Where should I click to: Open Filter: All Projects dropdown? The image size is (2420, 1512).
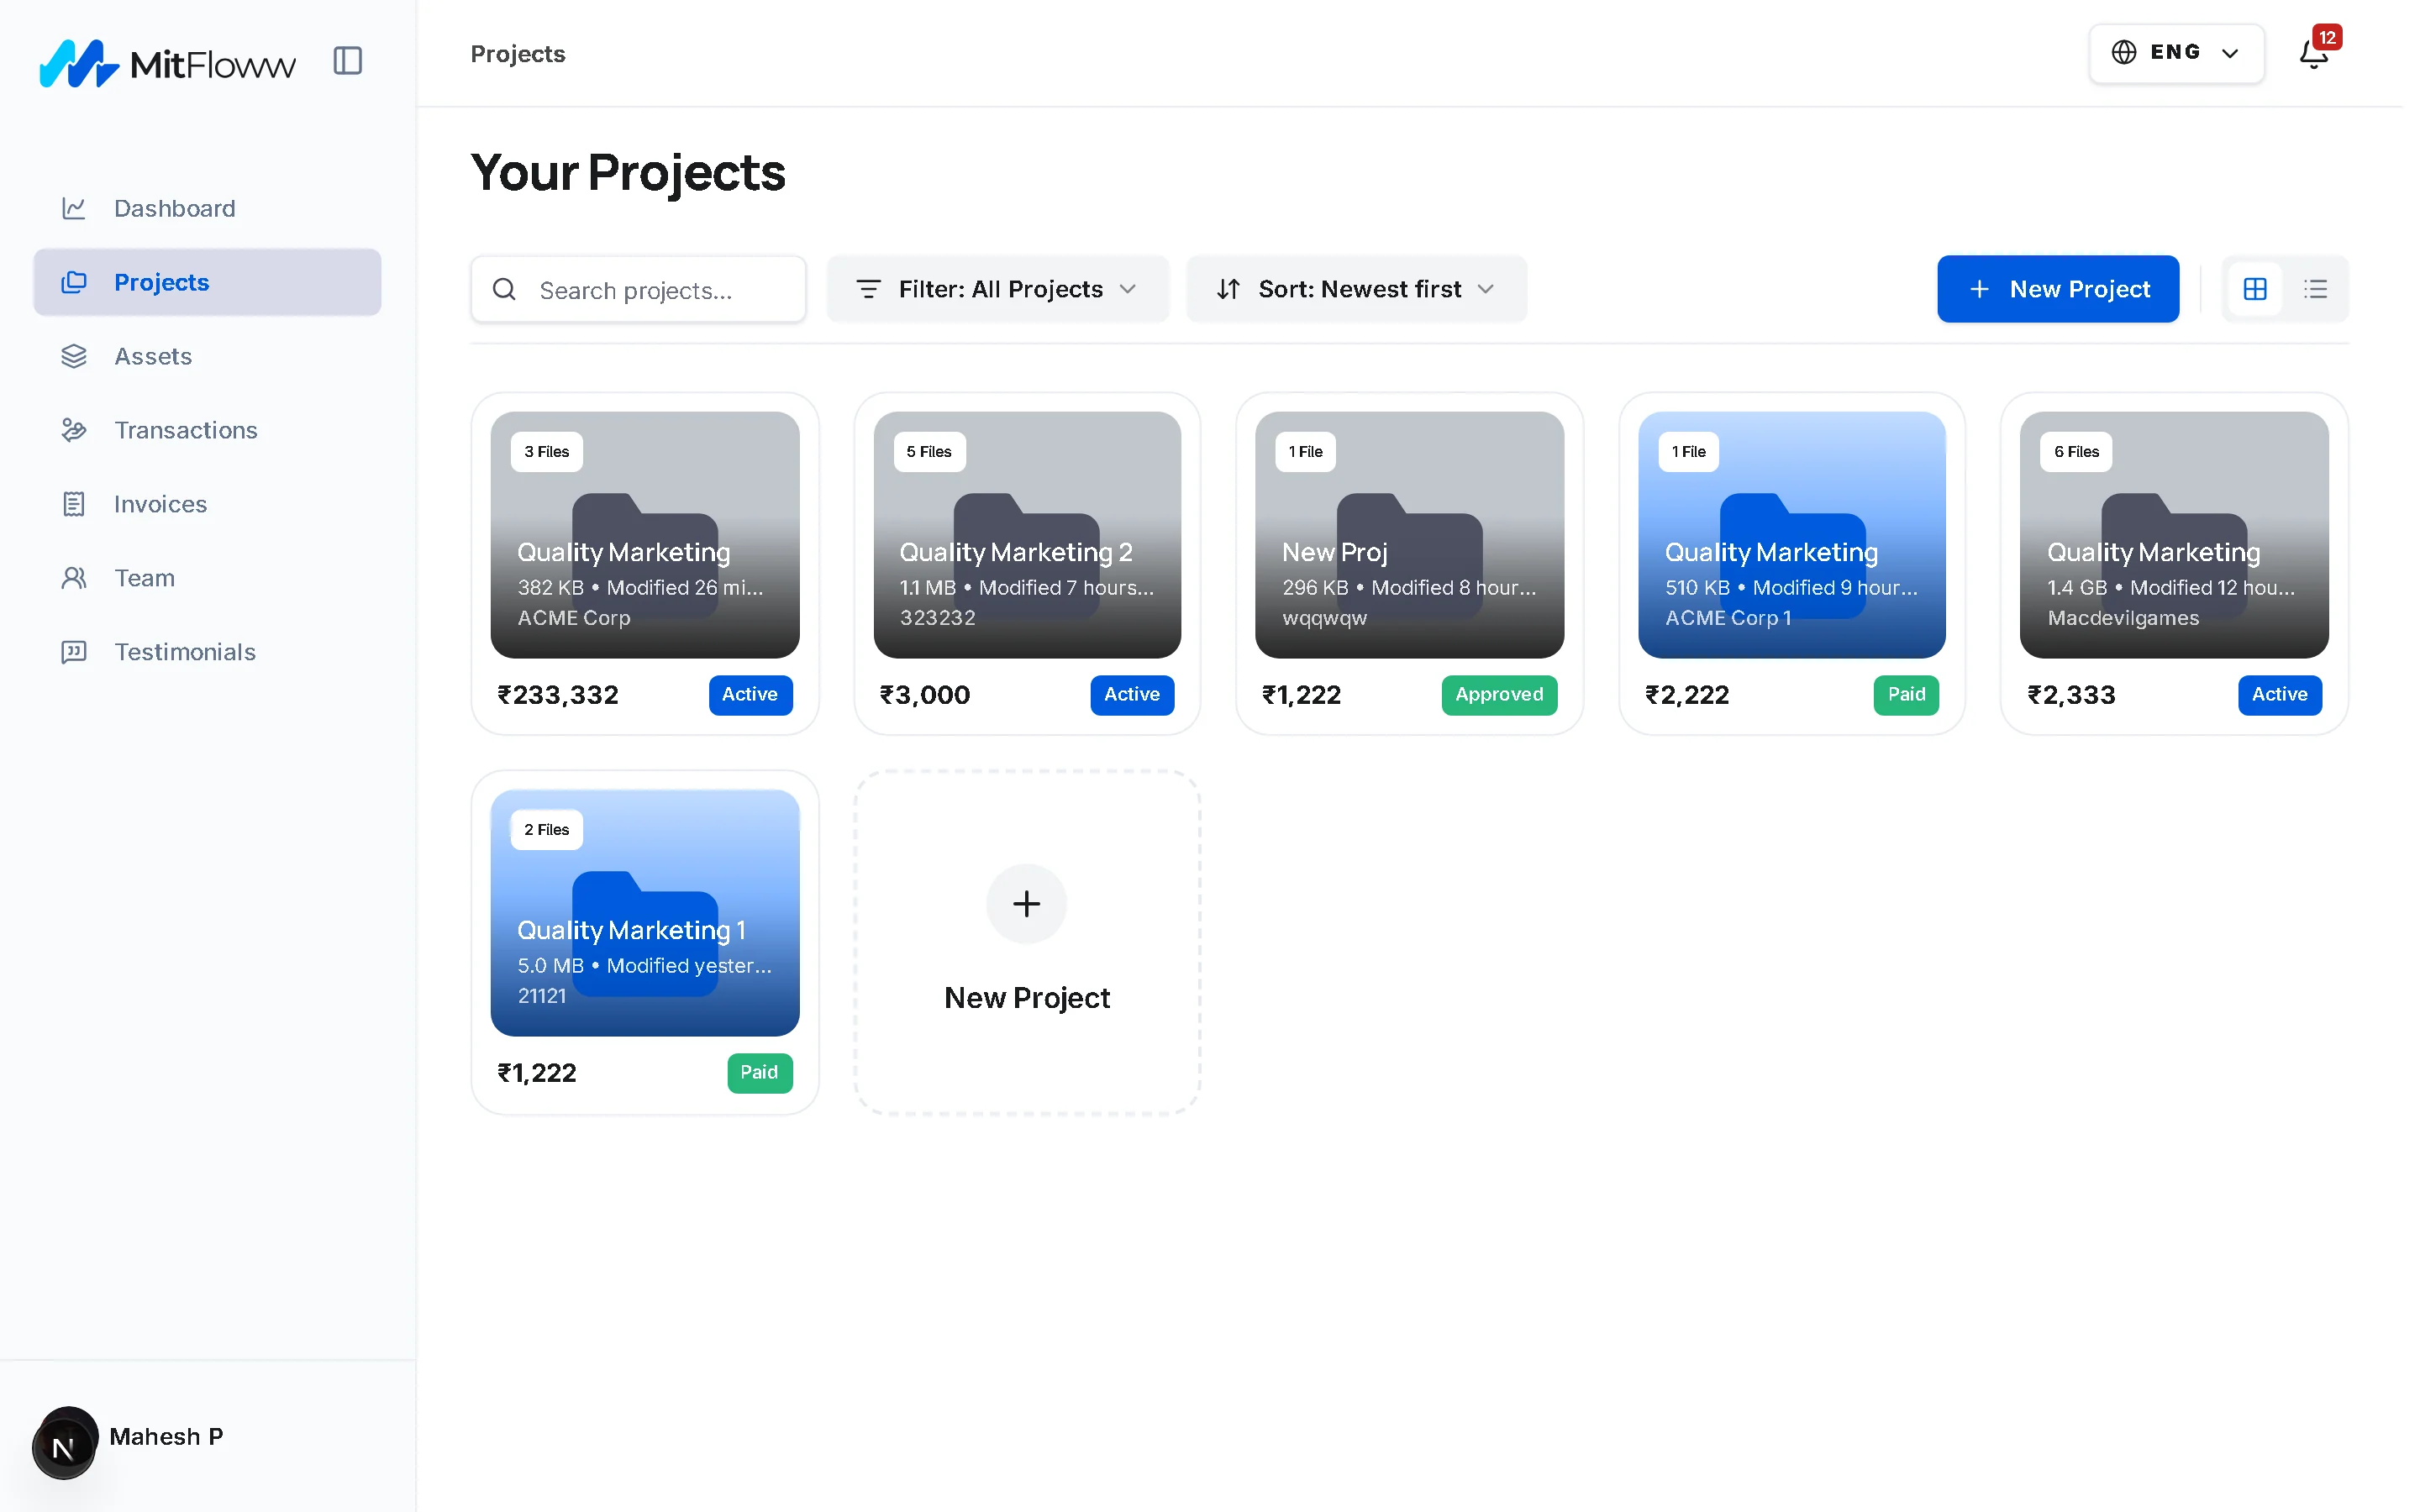[997, 289]
